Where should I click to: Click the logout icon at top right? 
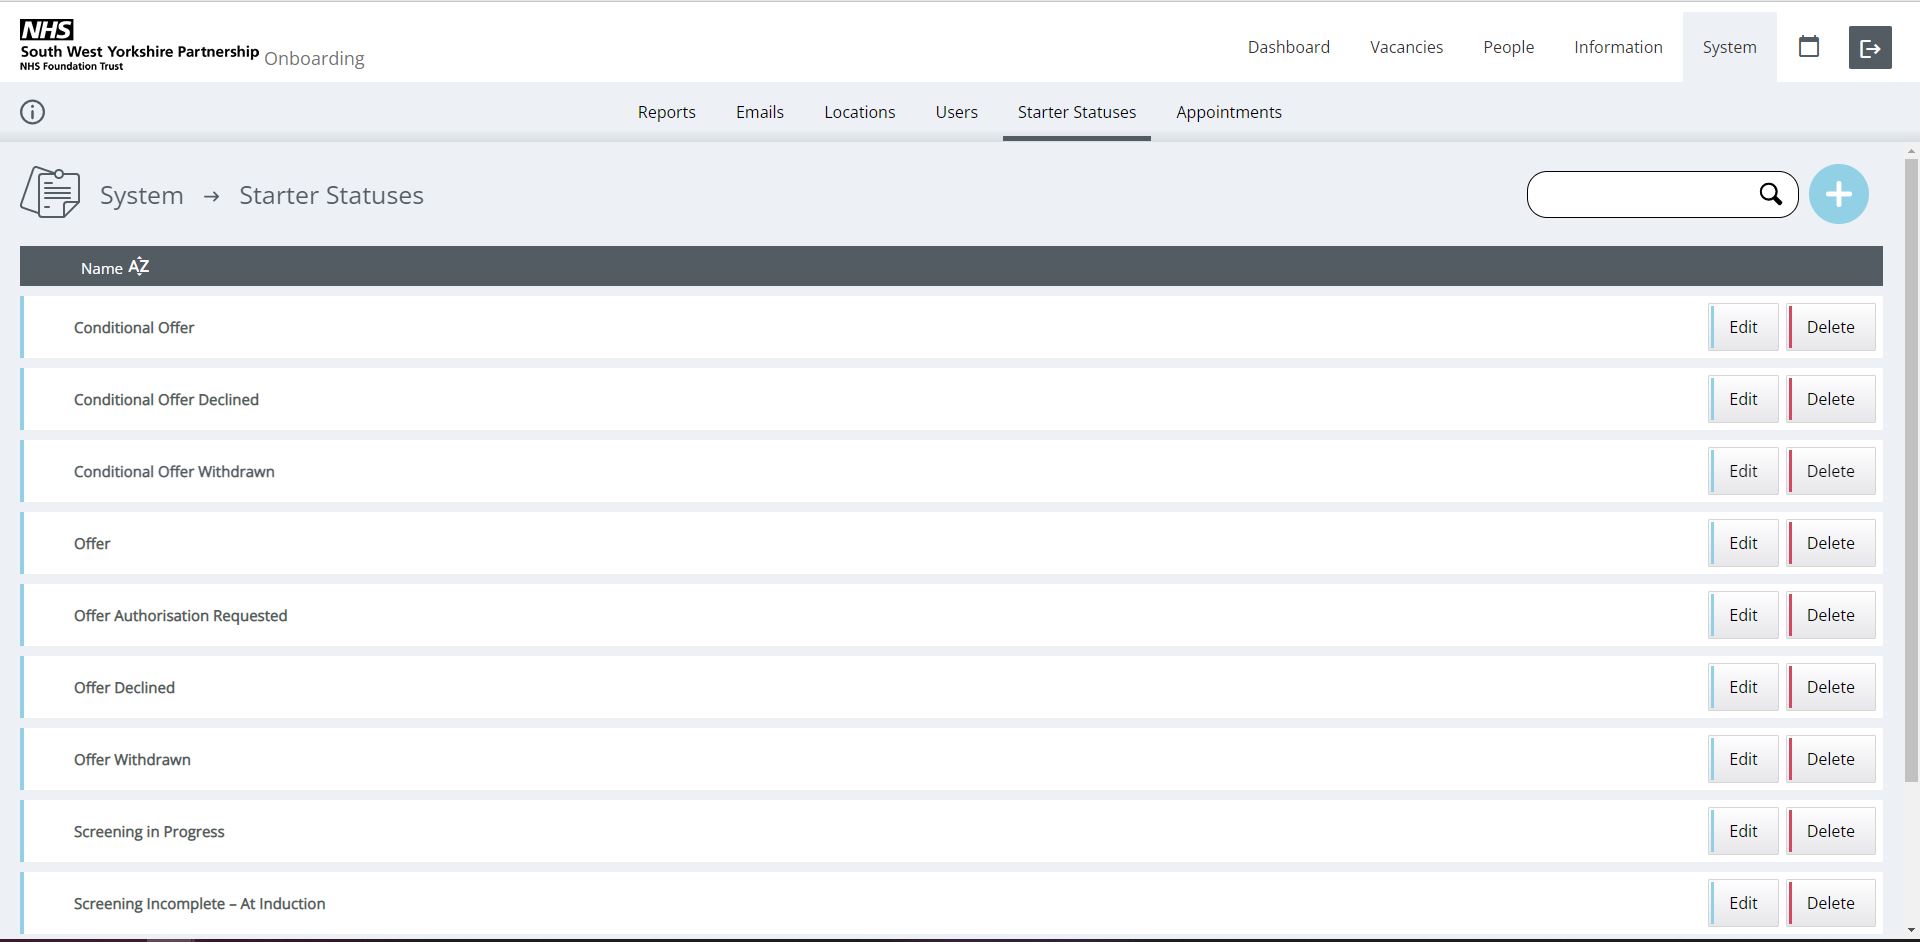point(1870,47)
